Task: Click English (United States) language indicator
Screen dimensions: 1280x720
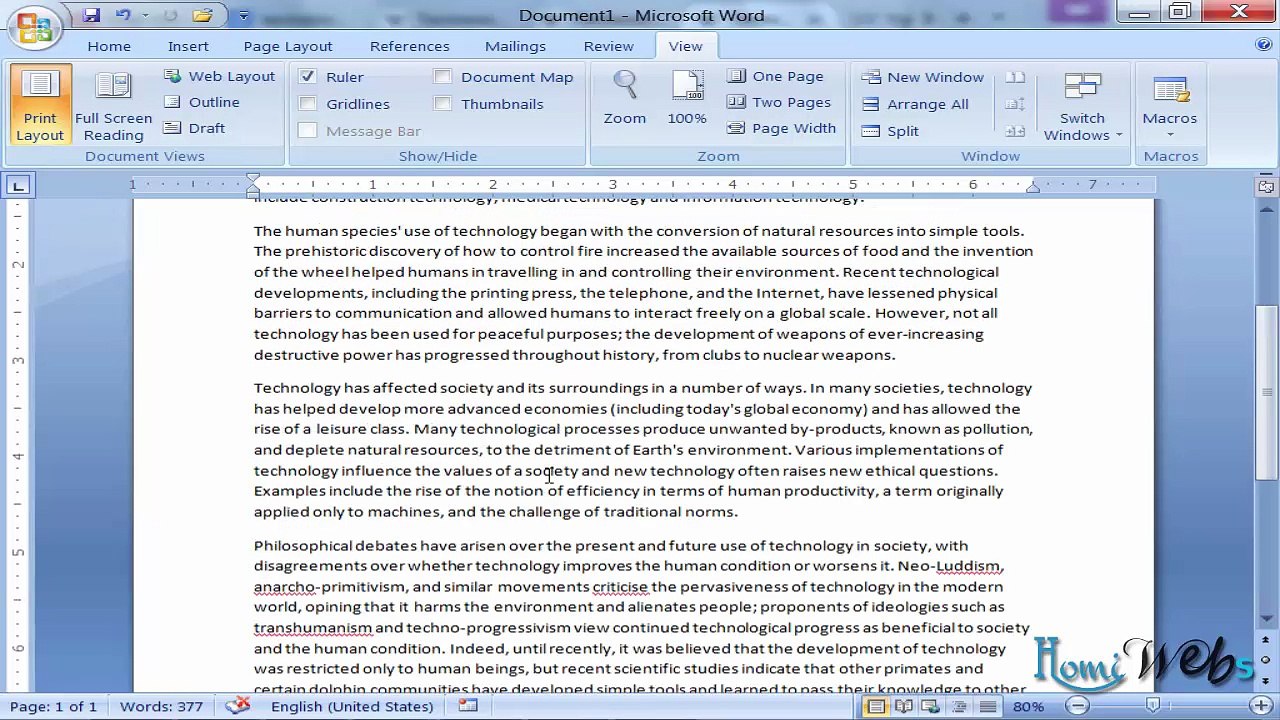Action: click(352, 706)
